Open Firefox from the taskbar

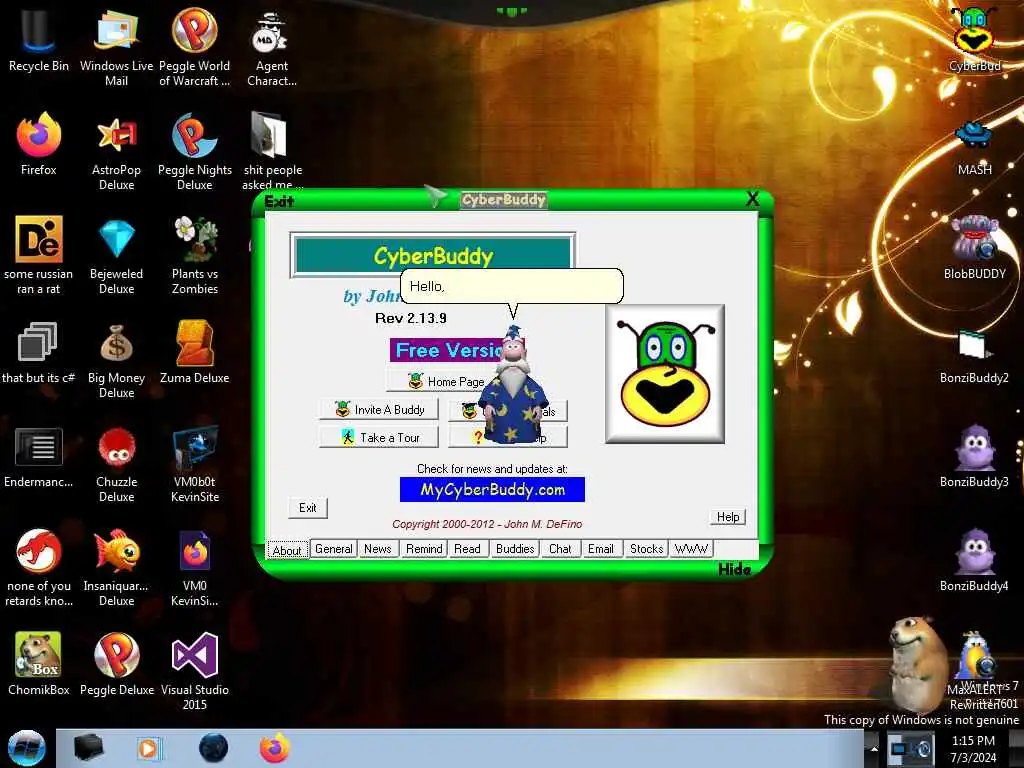[x=275, y=748]
